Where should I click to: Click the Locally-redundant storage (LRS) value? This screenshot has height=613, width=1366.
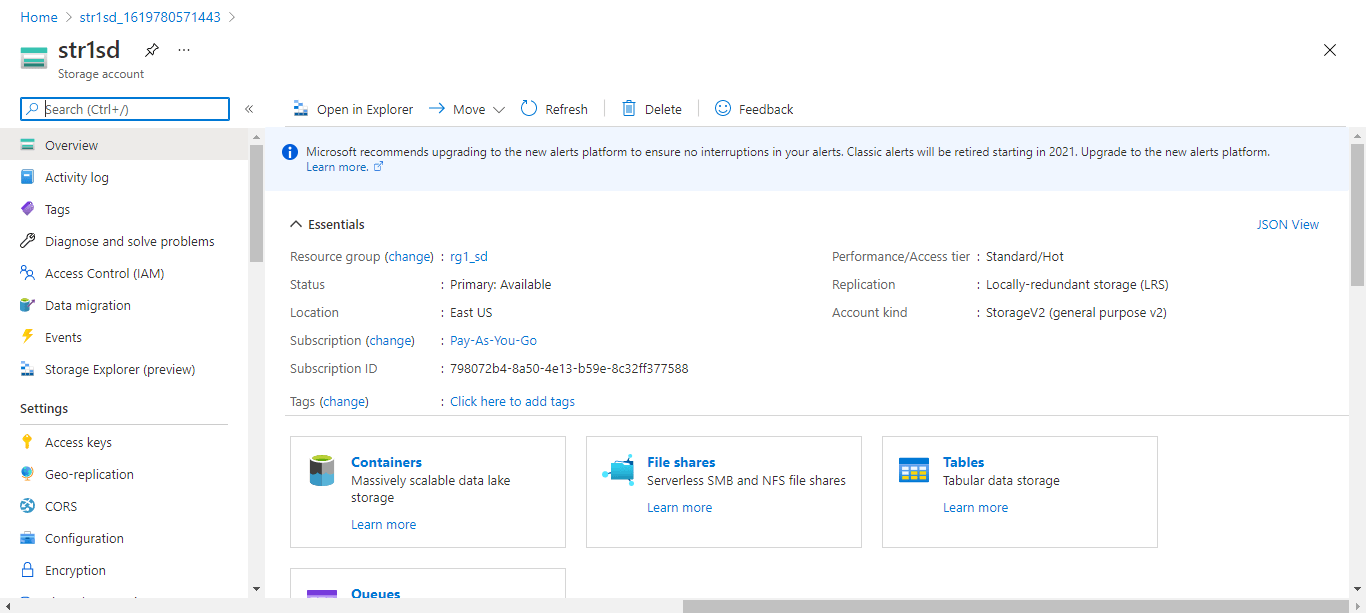pos(1077,285)
